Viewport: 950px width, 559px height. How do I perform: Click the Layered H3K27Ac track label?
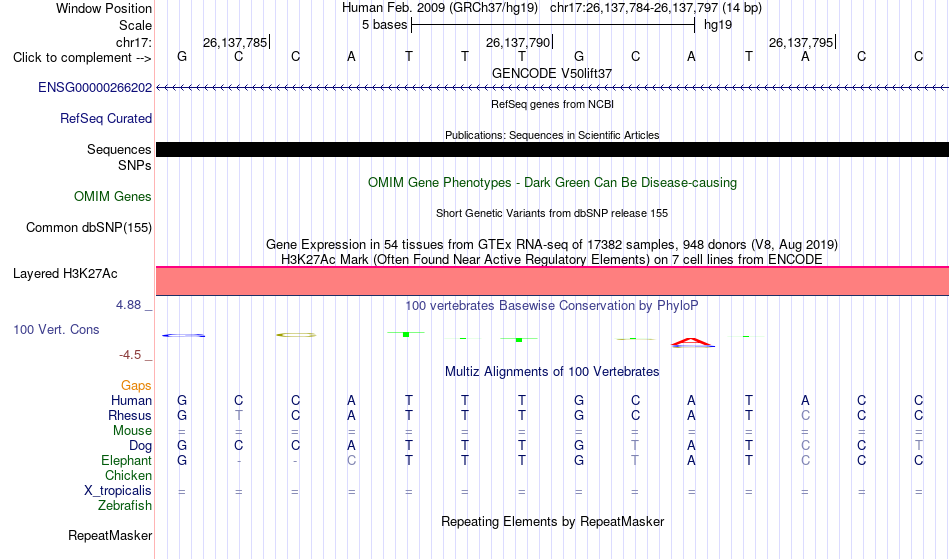(x=65, y=273)
